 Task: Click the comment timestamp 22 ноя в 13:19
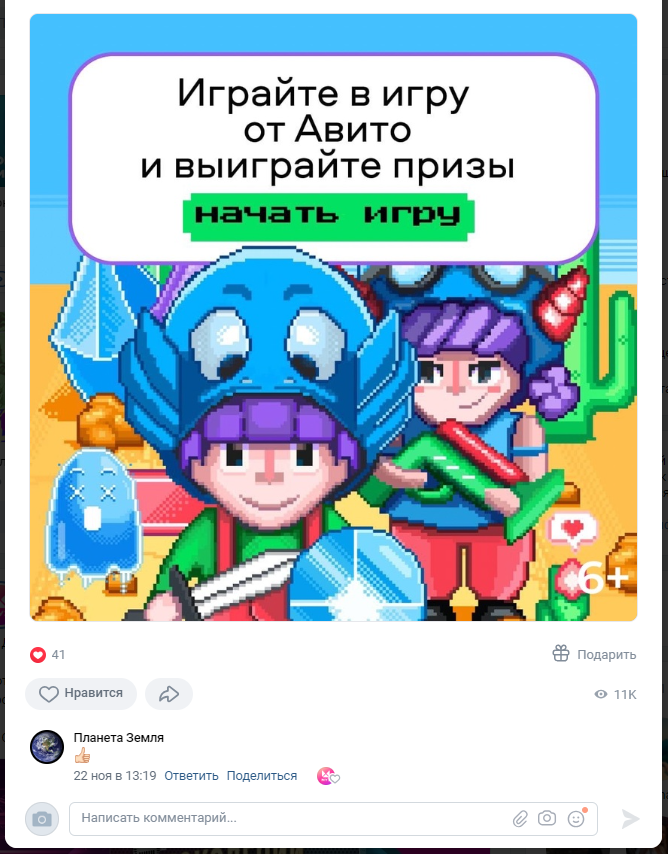(x=115, y=776)
